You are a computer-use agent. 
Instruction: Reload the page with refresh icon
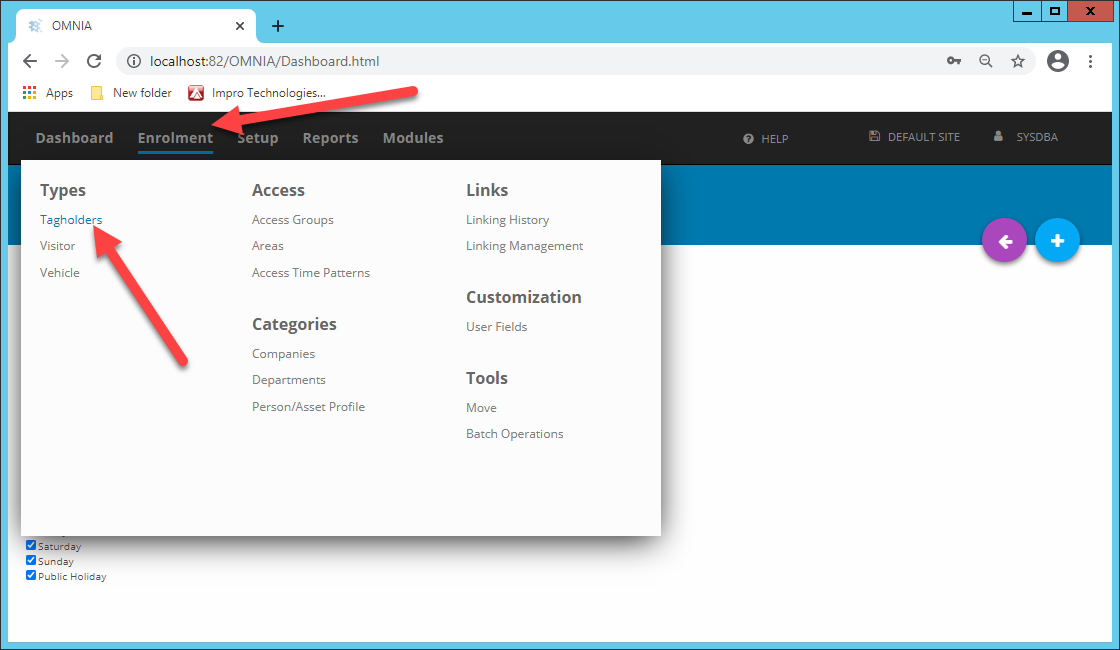point(94,61)
